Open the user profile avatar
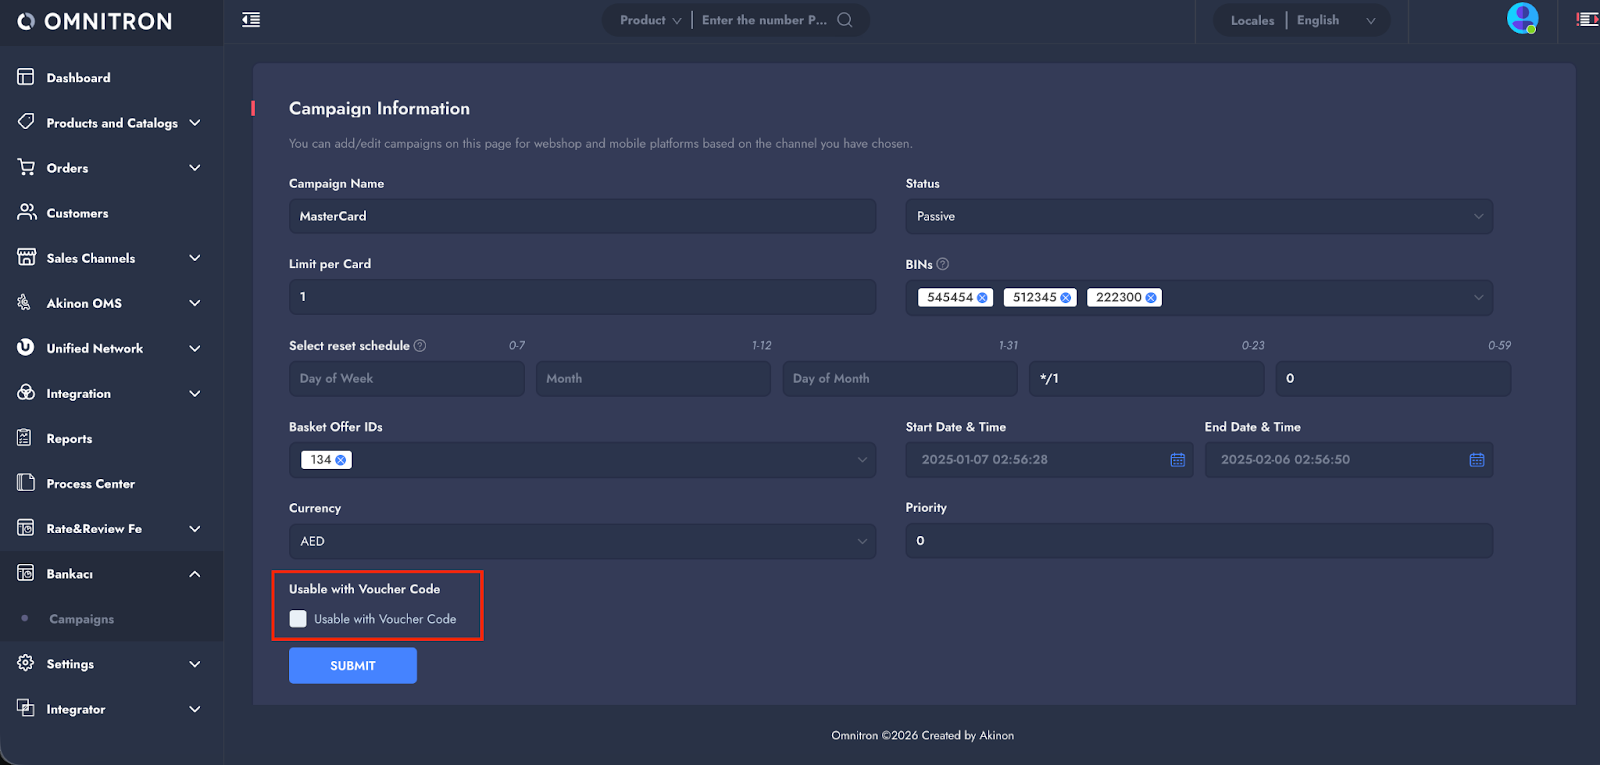 coord(1522,18)
